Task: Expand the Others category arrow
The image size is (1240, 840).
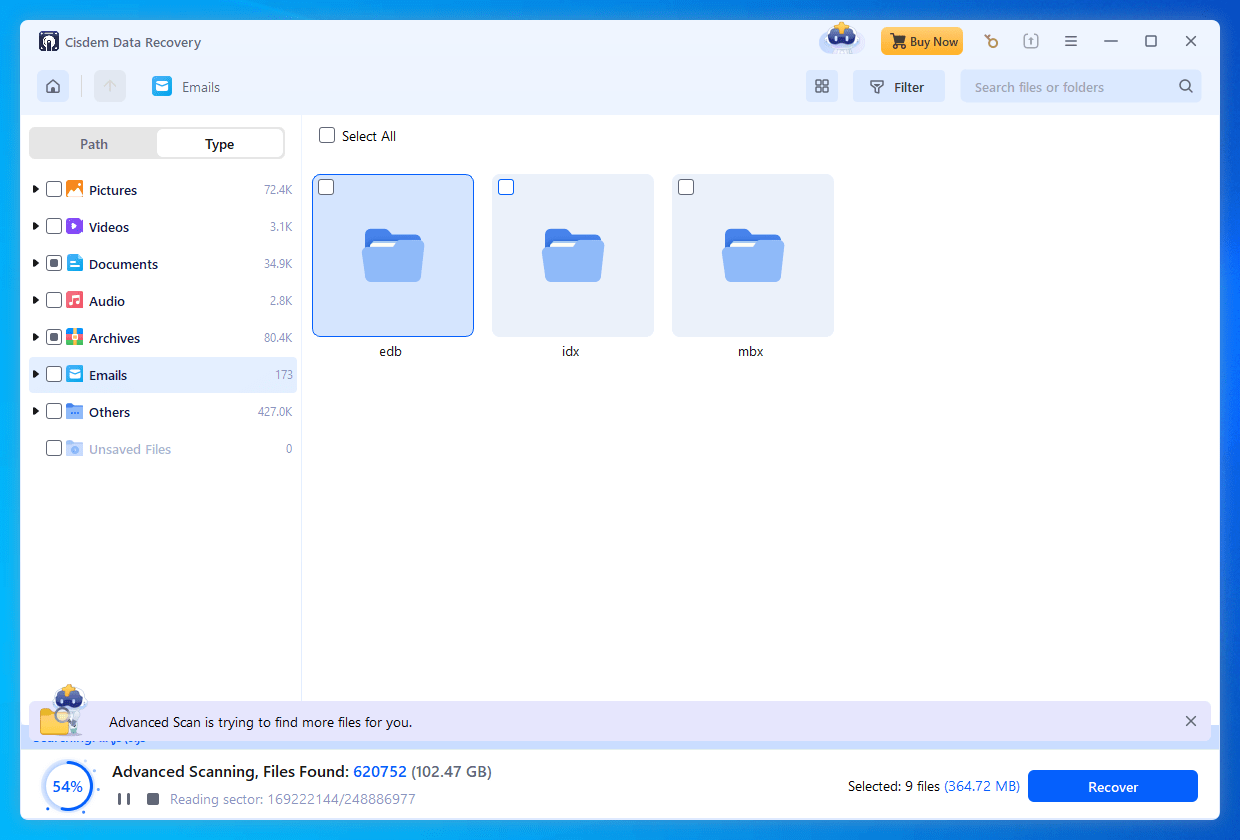Action: coord(36,412)
